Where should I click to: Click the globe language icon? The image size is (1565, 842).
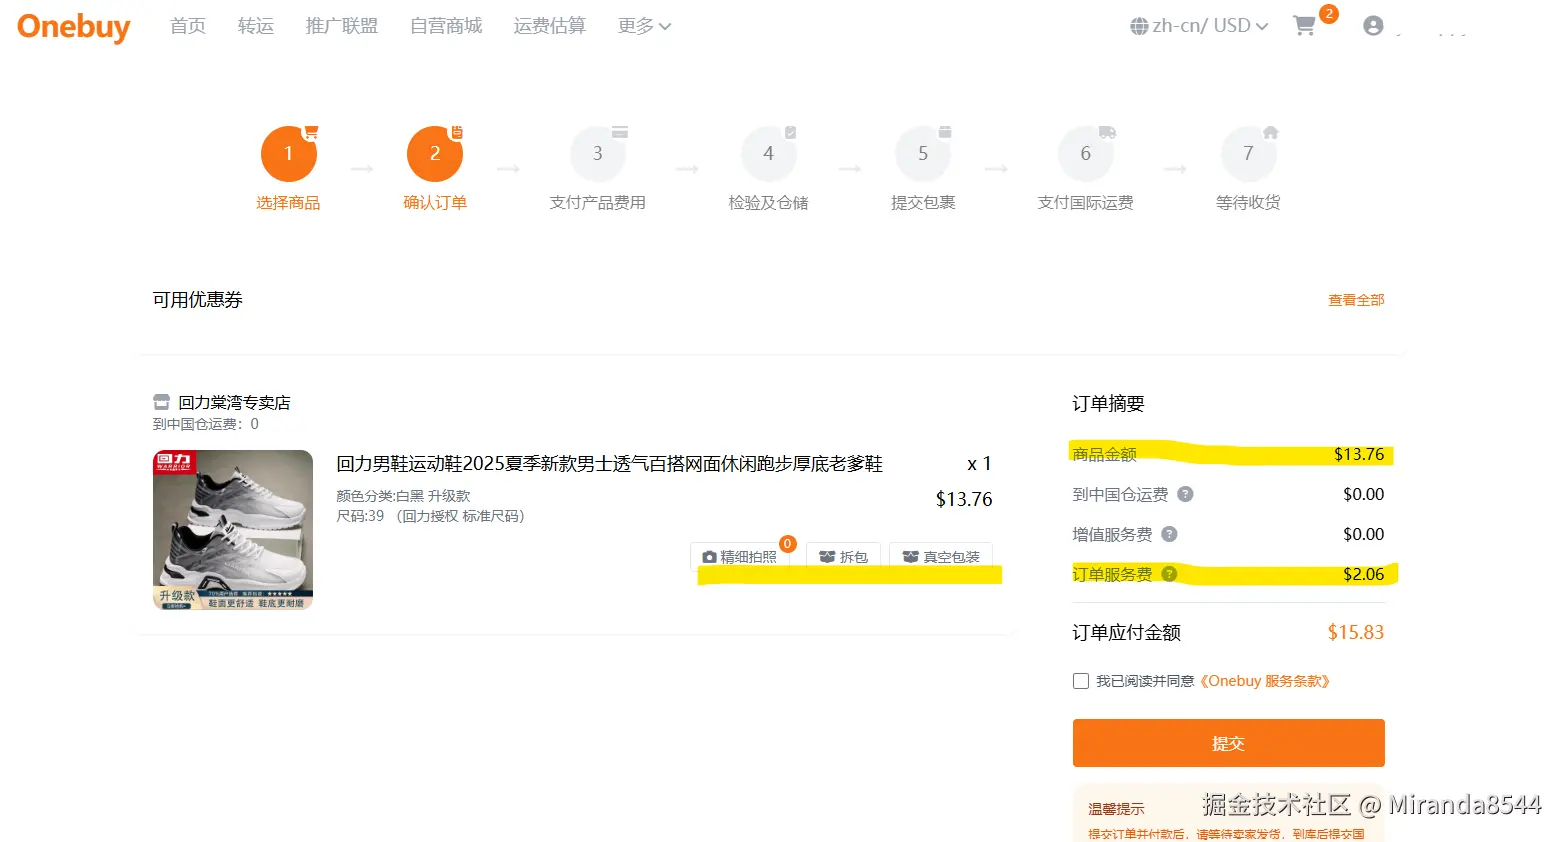pos(1139,26)
